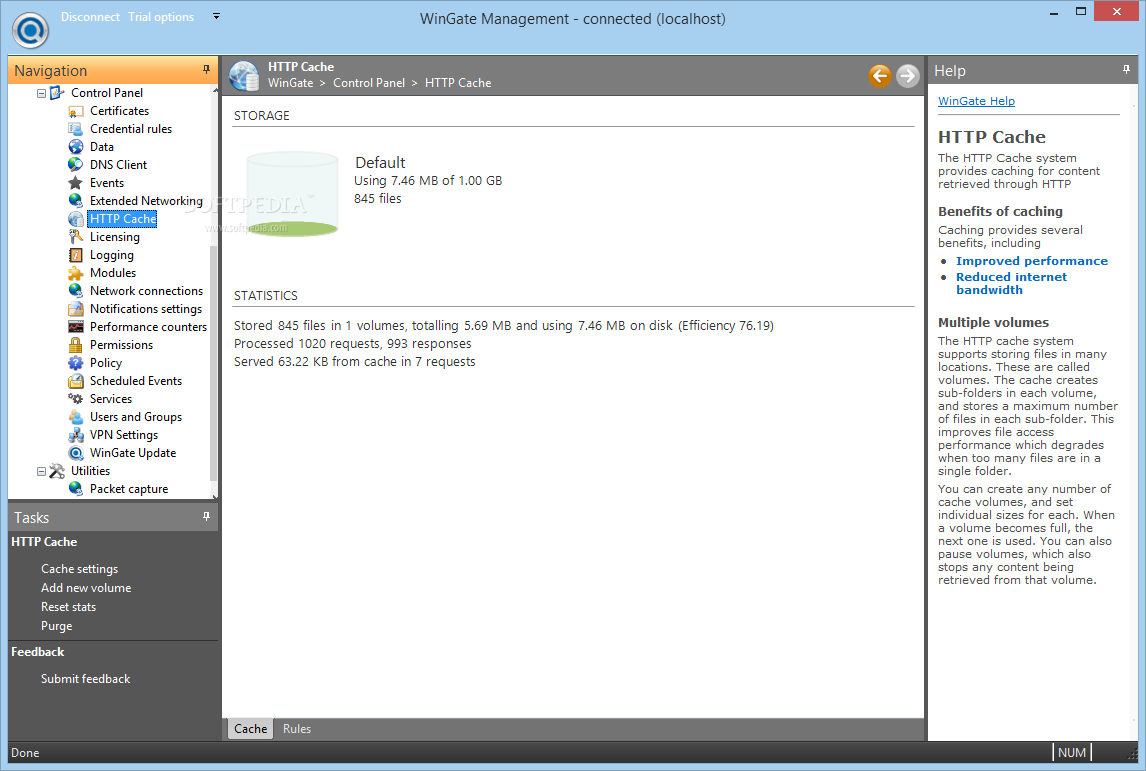Click the Default volume cylinder graphic
1146x771 pixels.
[x=292, y=194]
